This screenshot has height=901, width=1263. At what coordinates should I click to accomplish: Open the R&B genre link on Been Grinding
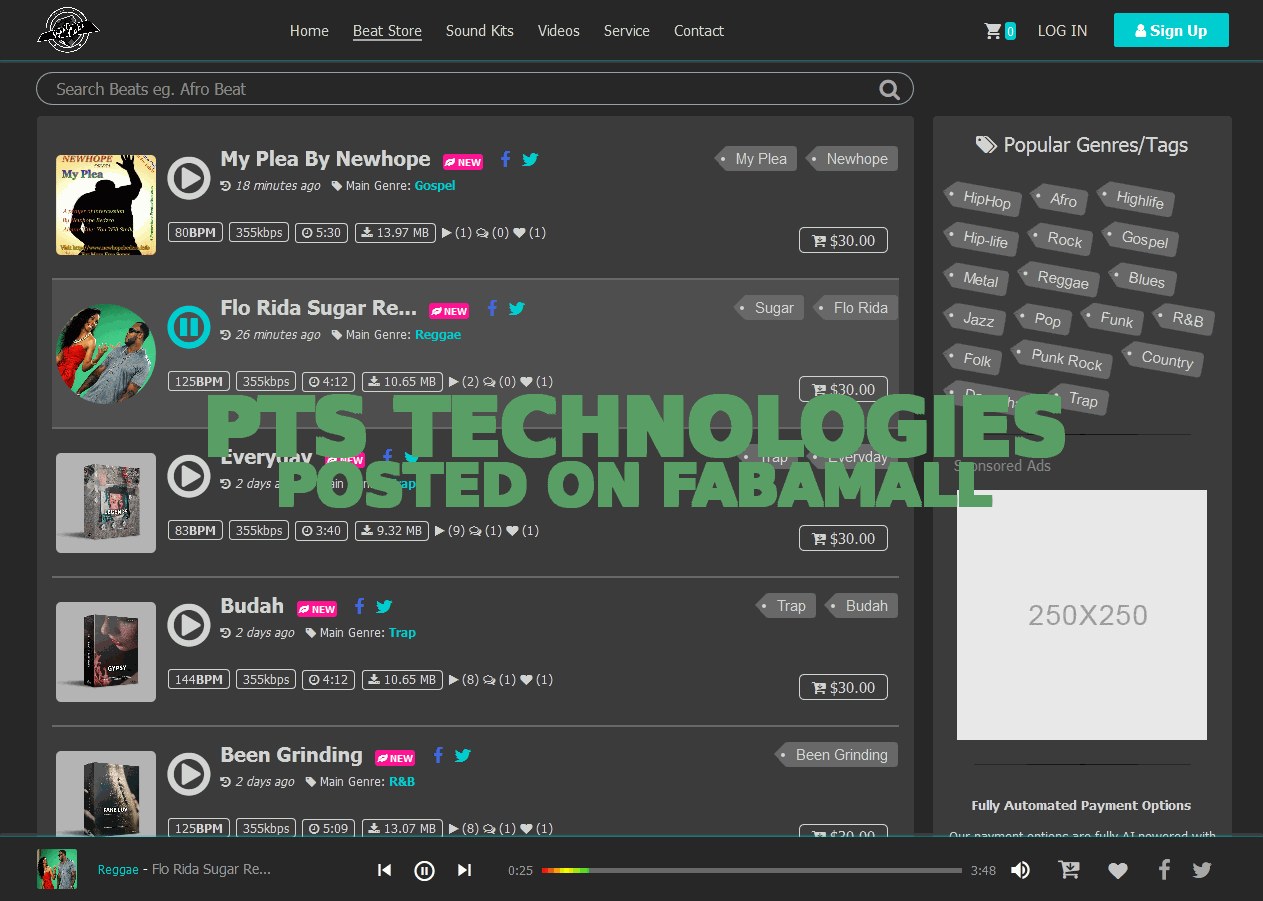[402, 781]
